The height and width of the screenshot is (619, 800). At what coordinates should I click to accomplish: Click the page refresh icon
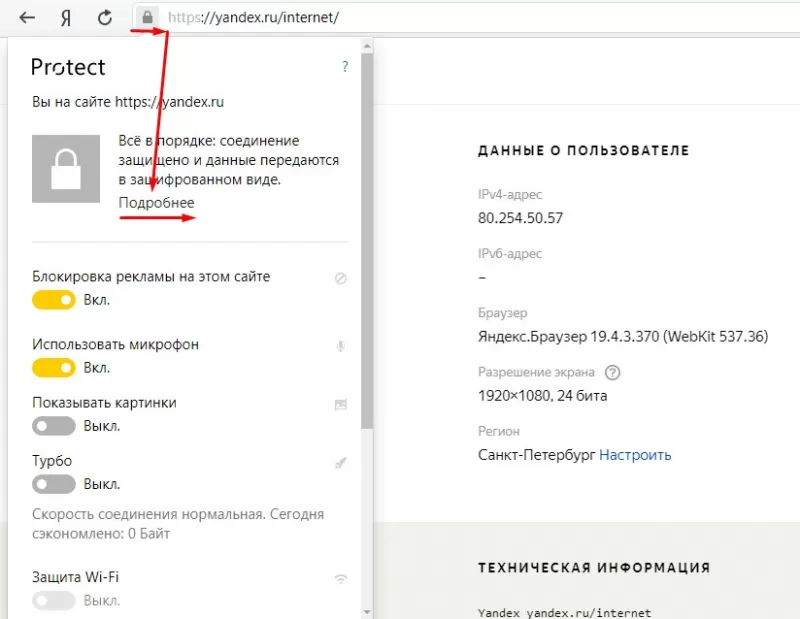coord(104,17)
